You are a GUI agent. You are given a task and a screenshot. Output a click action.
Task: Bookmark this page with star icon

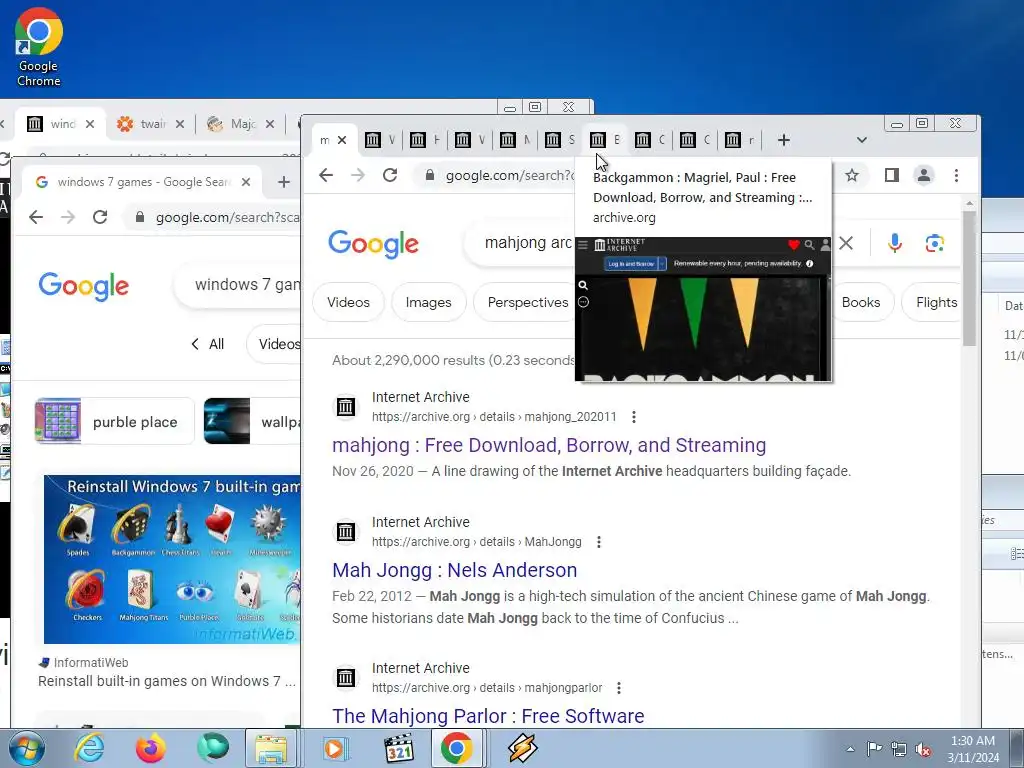point(852,175)
